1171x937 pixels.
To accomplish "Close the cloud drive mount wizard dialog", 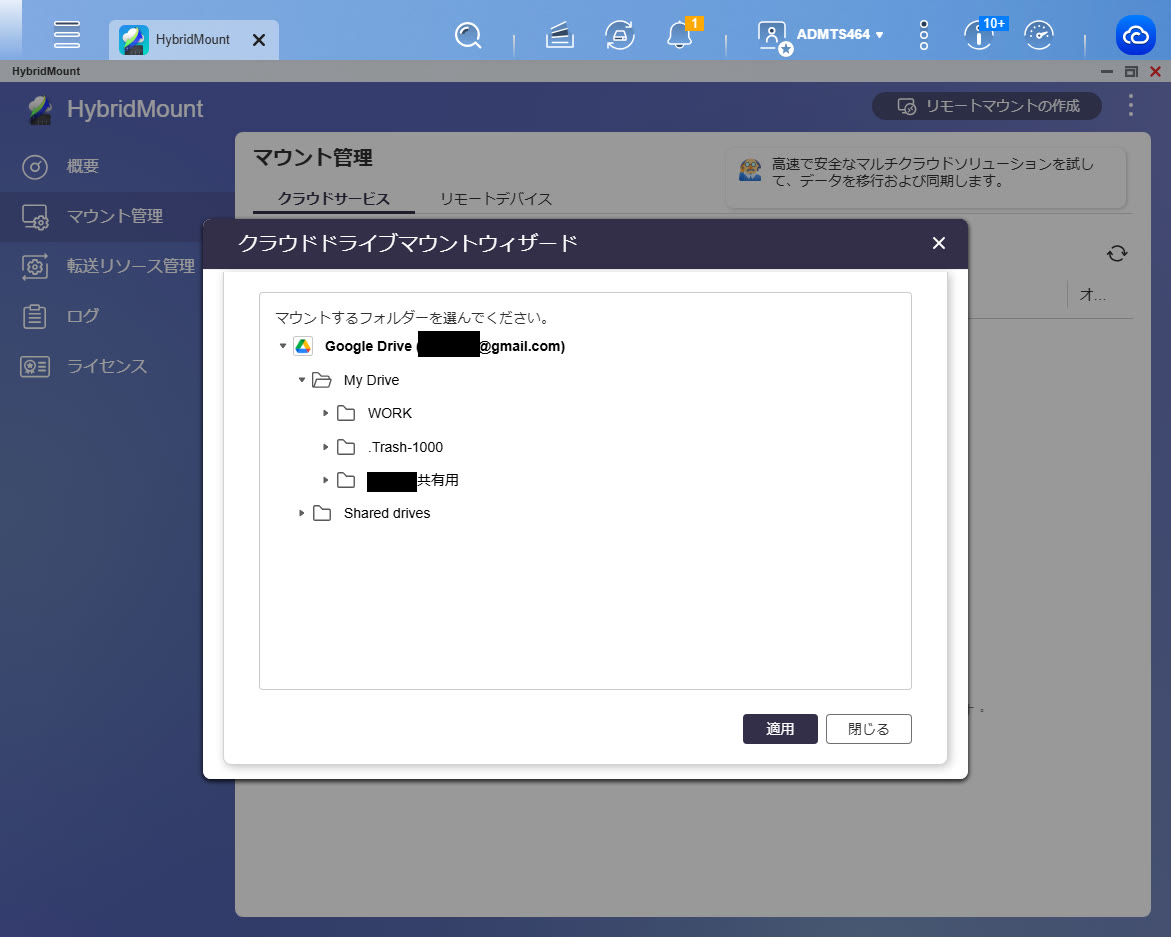I will point(938,243).
